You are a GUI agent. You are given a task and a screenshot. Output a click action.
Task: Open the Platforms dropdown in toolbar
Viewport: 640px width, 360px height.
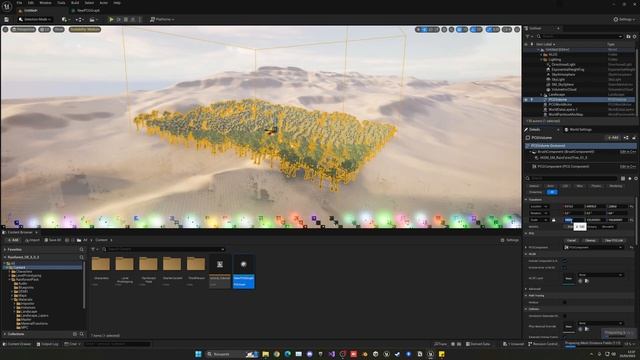coord(162,19)
